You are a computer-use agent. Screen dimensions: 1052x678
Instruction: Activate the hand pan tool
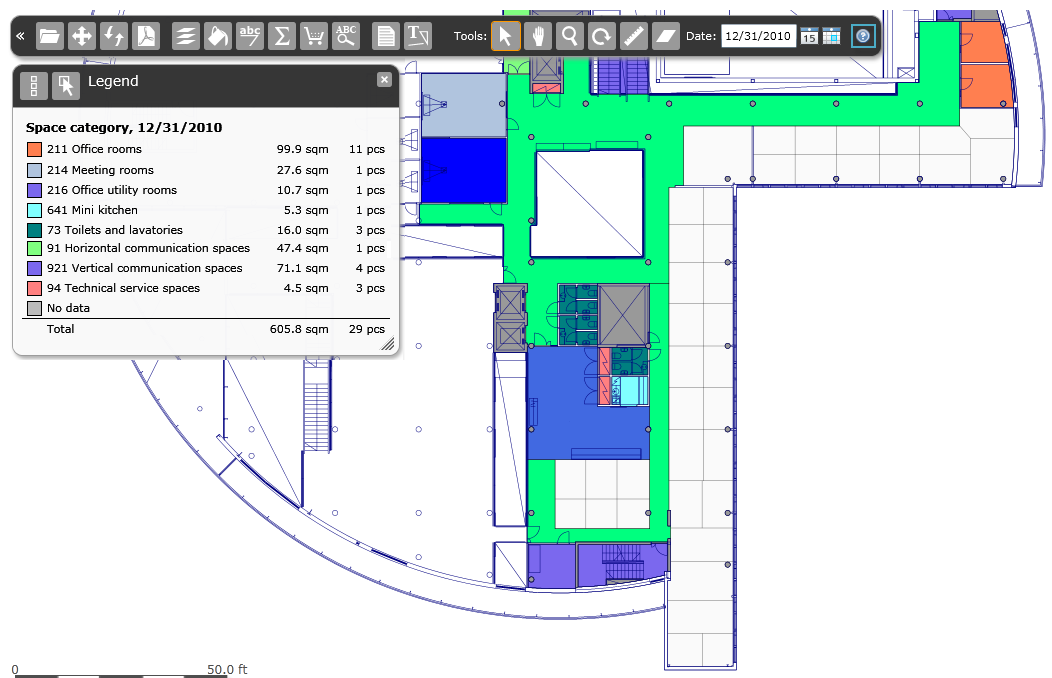(x=537, y=36)
